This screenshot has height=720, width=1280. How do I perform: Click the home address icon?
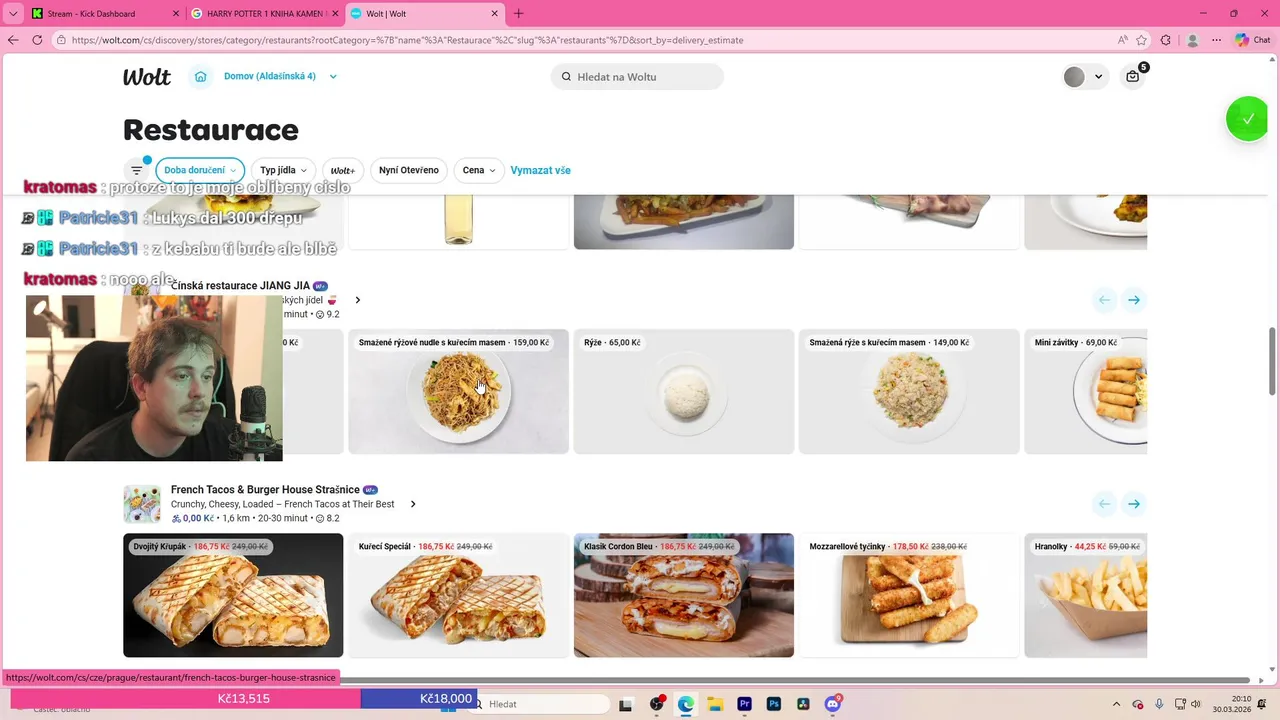[201, 77]
